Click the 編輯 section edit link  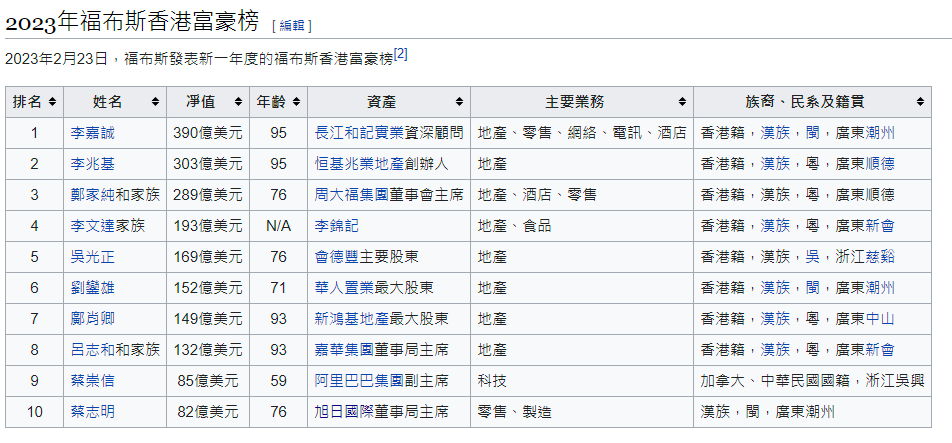pos(292,25)
